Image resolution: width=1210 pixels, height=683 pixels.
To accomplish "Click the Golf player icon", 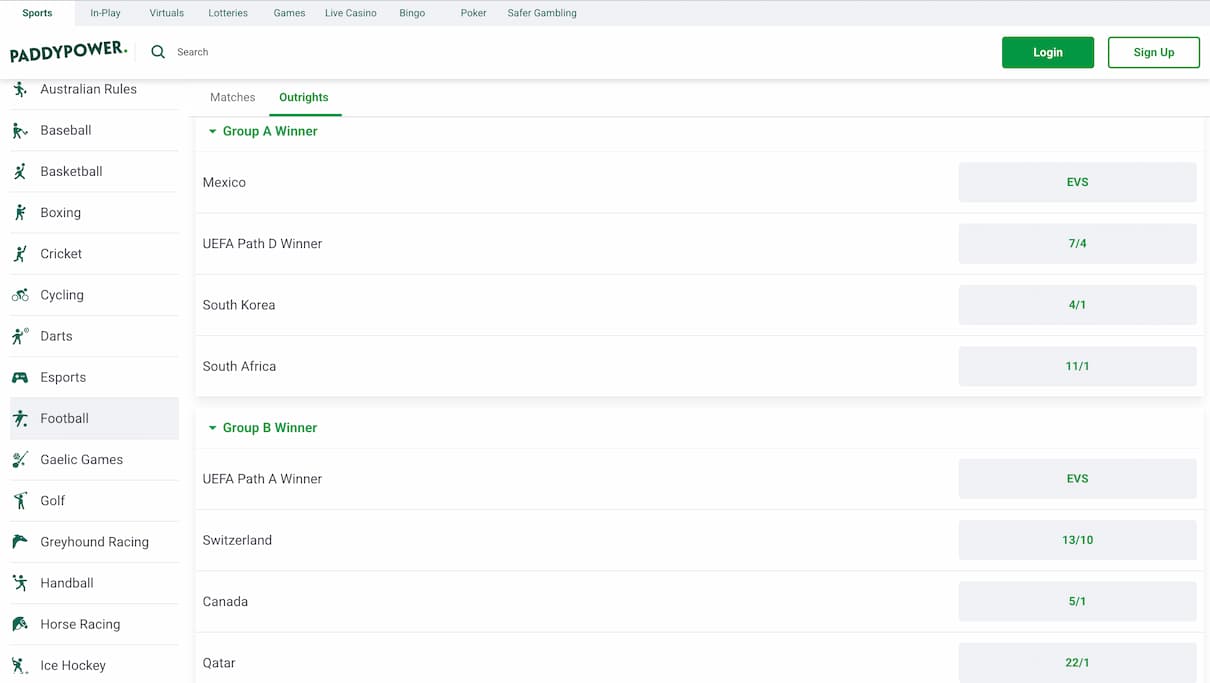I will 20,500.
